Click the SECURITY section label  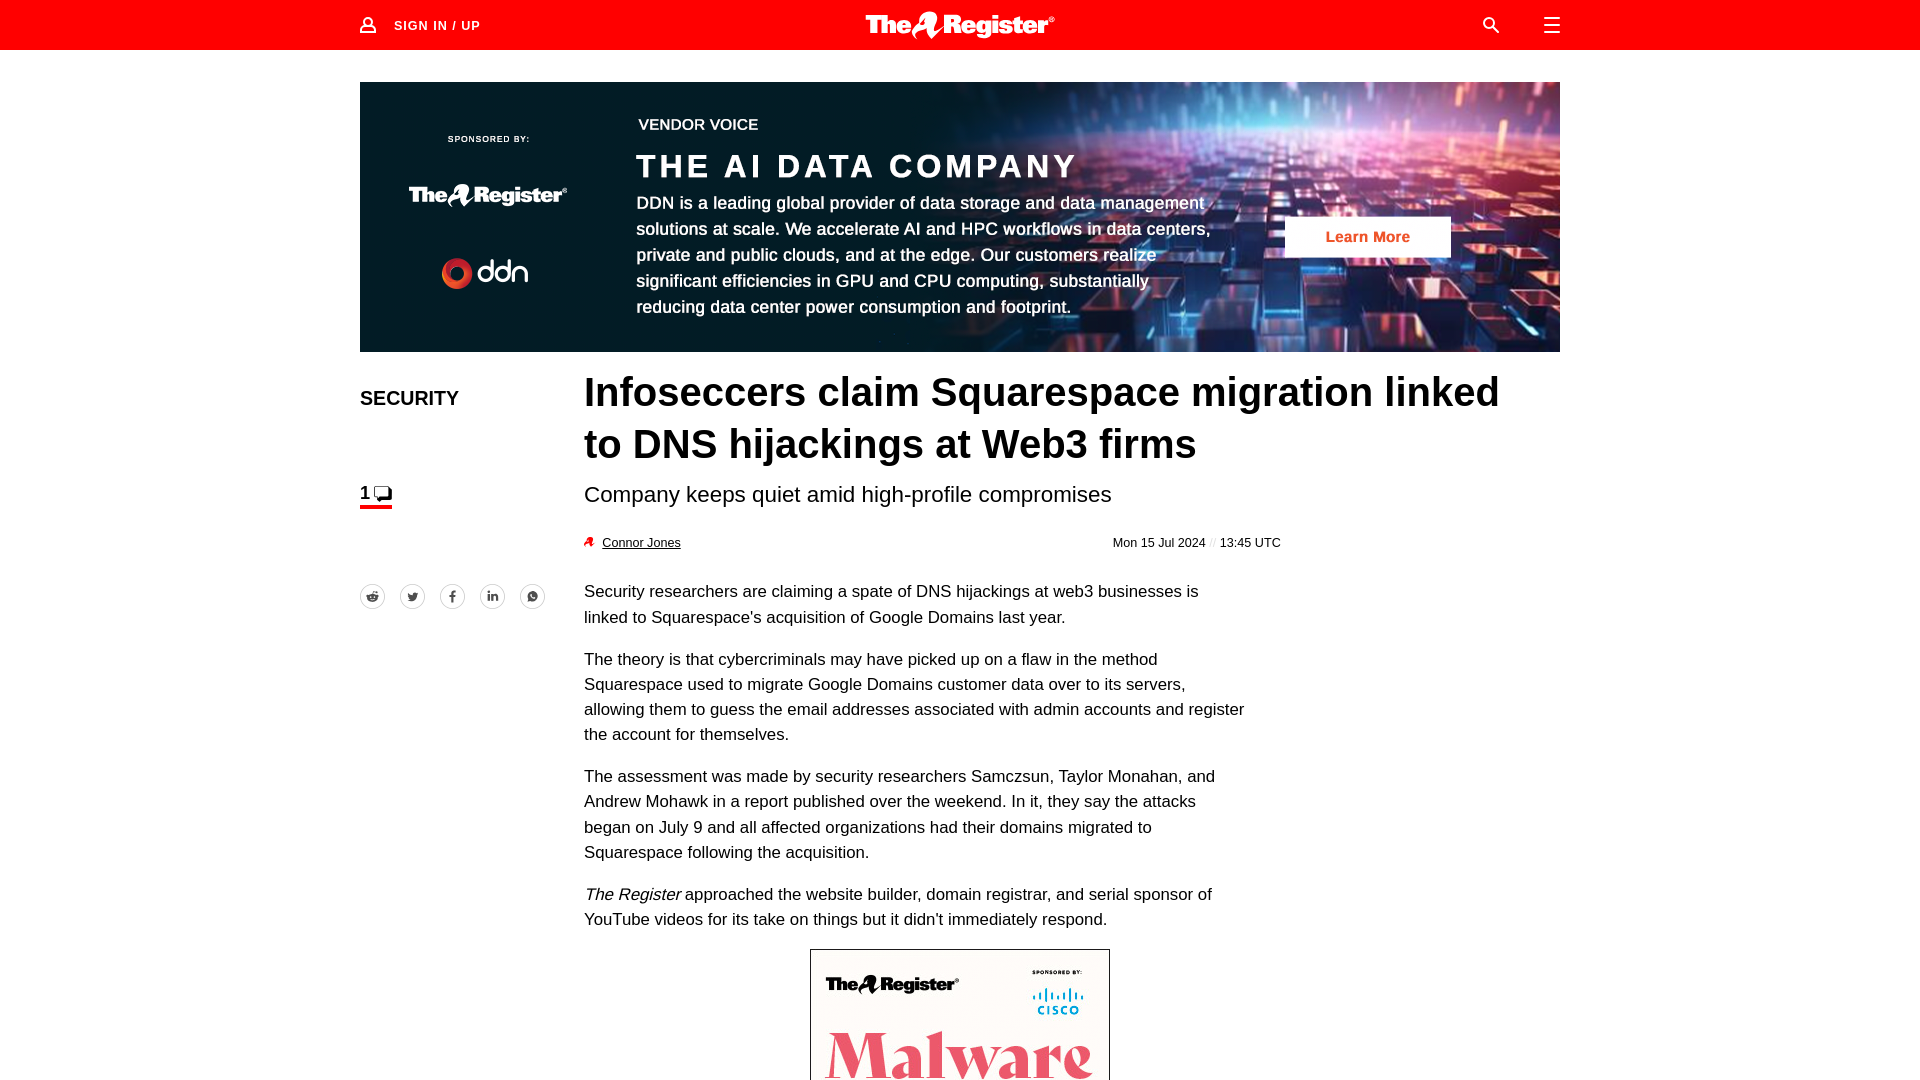pos(409,398)
